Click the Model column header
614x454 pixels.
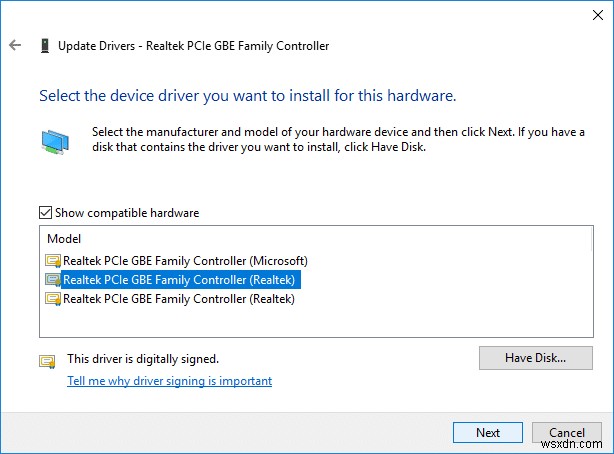[x=64, y=240]
